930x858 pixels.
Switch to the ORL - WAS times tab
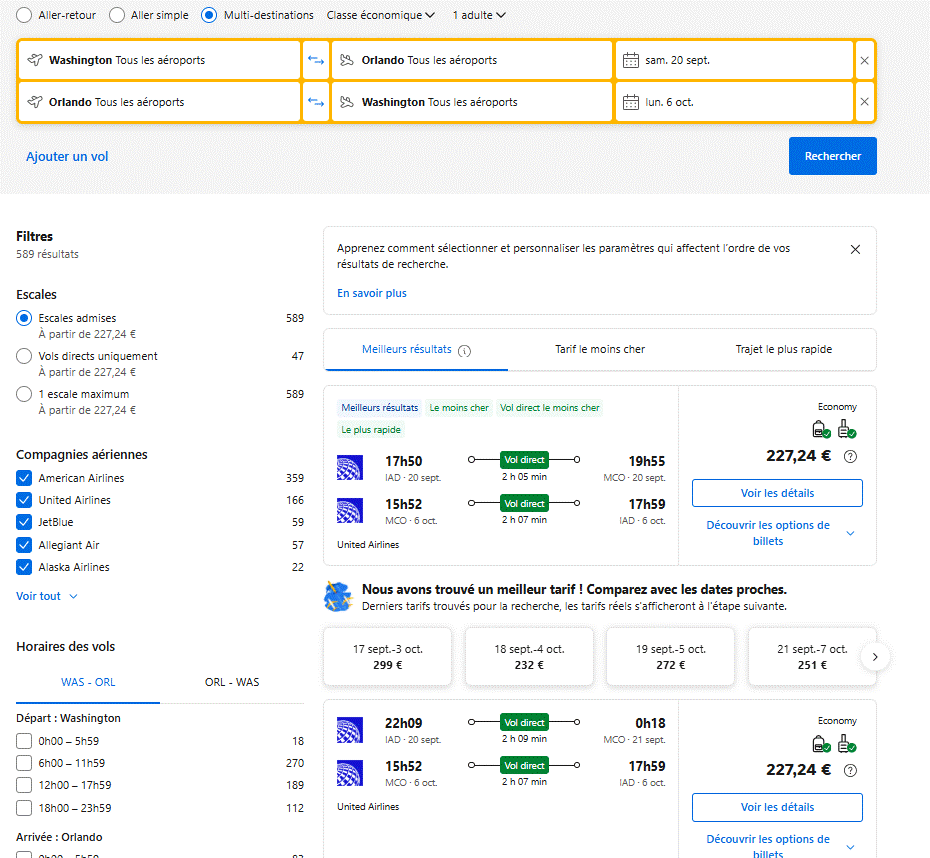(x=232, y=682)
